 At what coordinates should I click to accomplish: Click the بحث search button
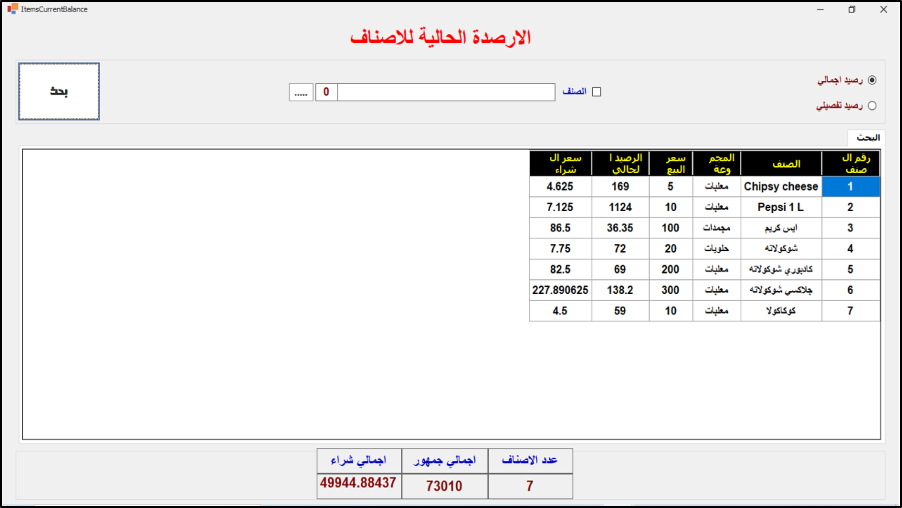coord(59,91)
